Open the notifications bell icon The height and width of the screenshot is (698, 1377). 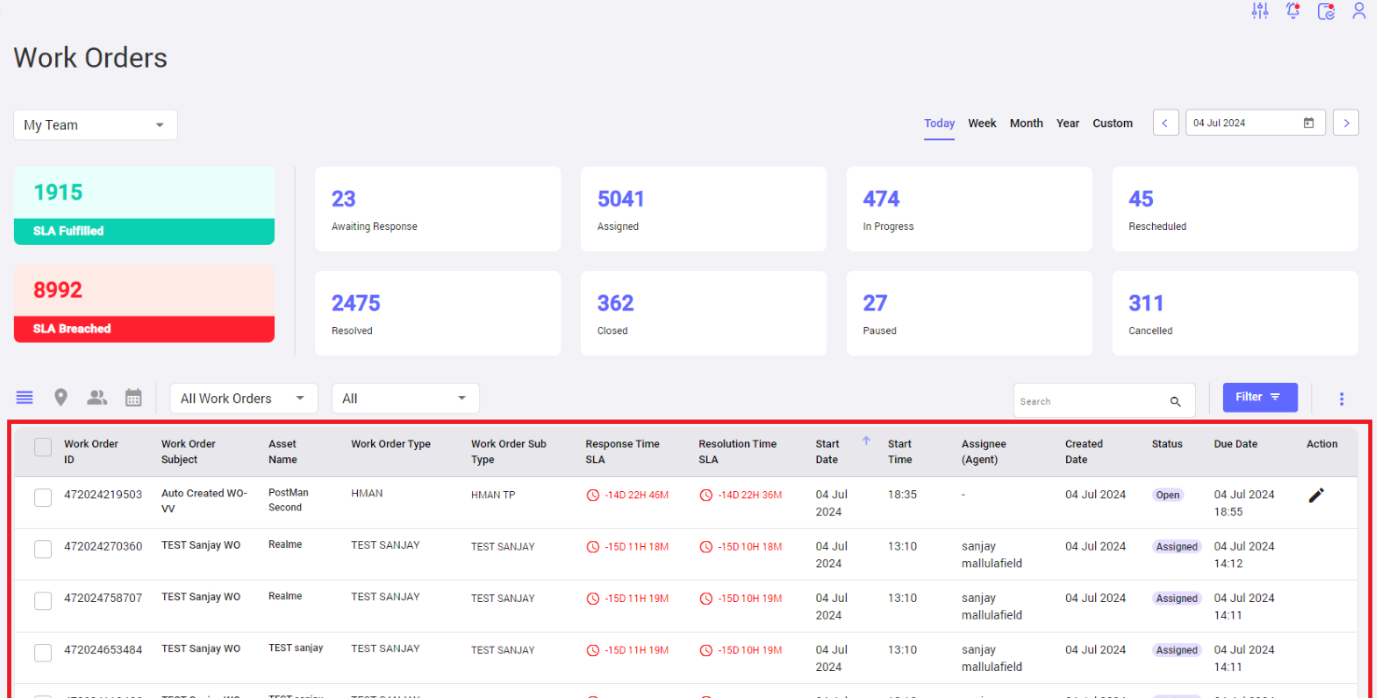point(1293,11)
